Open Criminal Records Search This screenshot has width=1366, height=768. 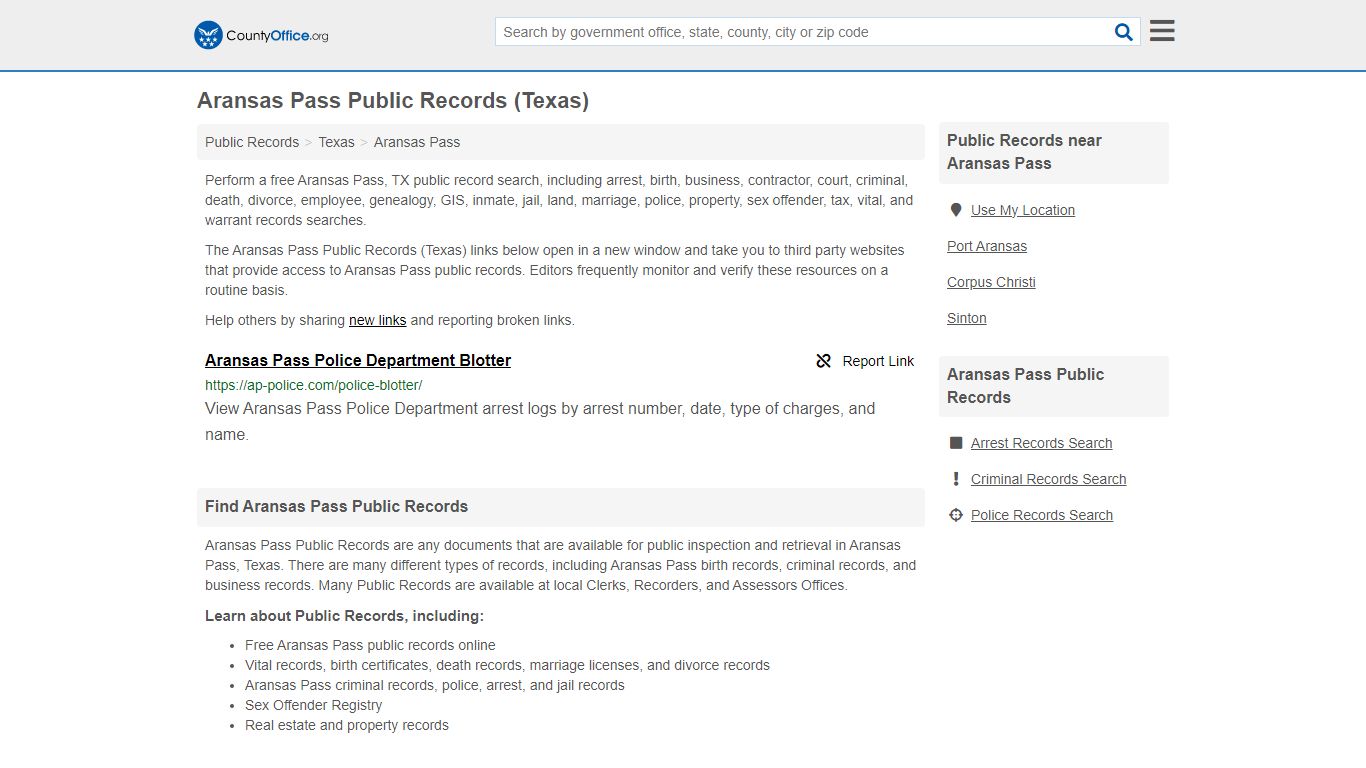click(1048, 479)
